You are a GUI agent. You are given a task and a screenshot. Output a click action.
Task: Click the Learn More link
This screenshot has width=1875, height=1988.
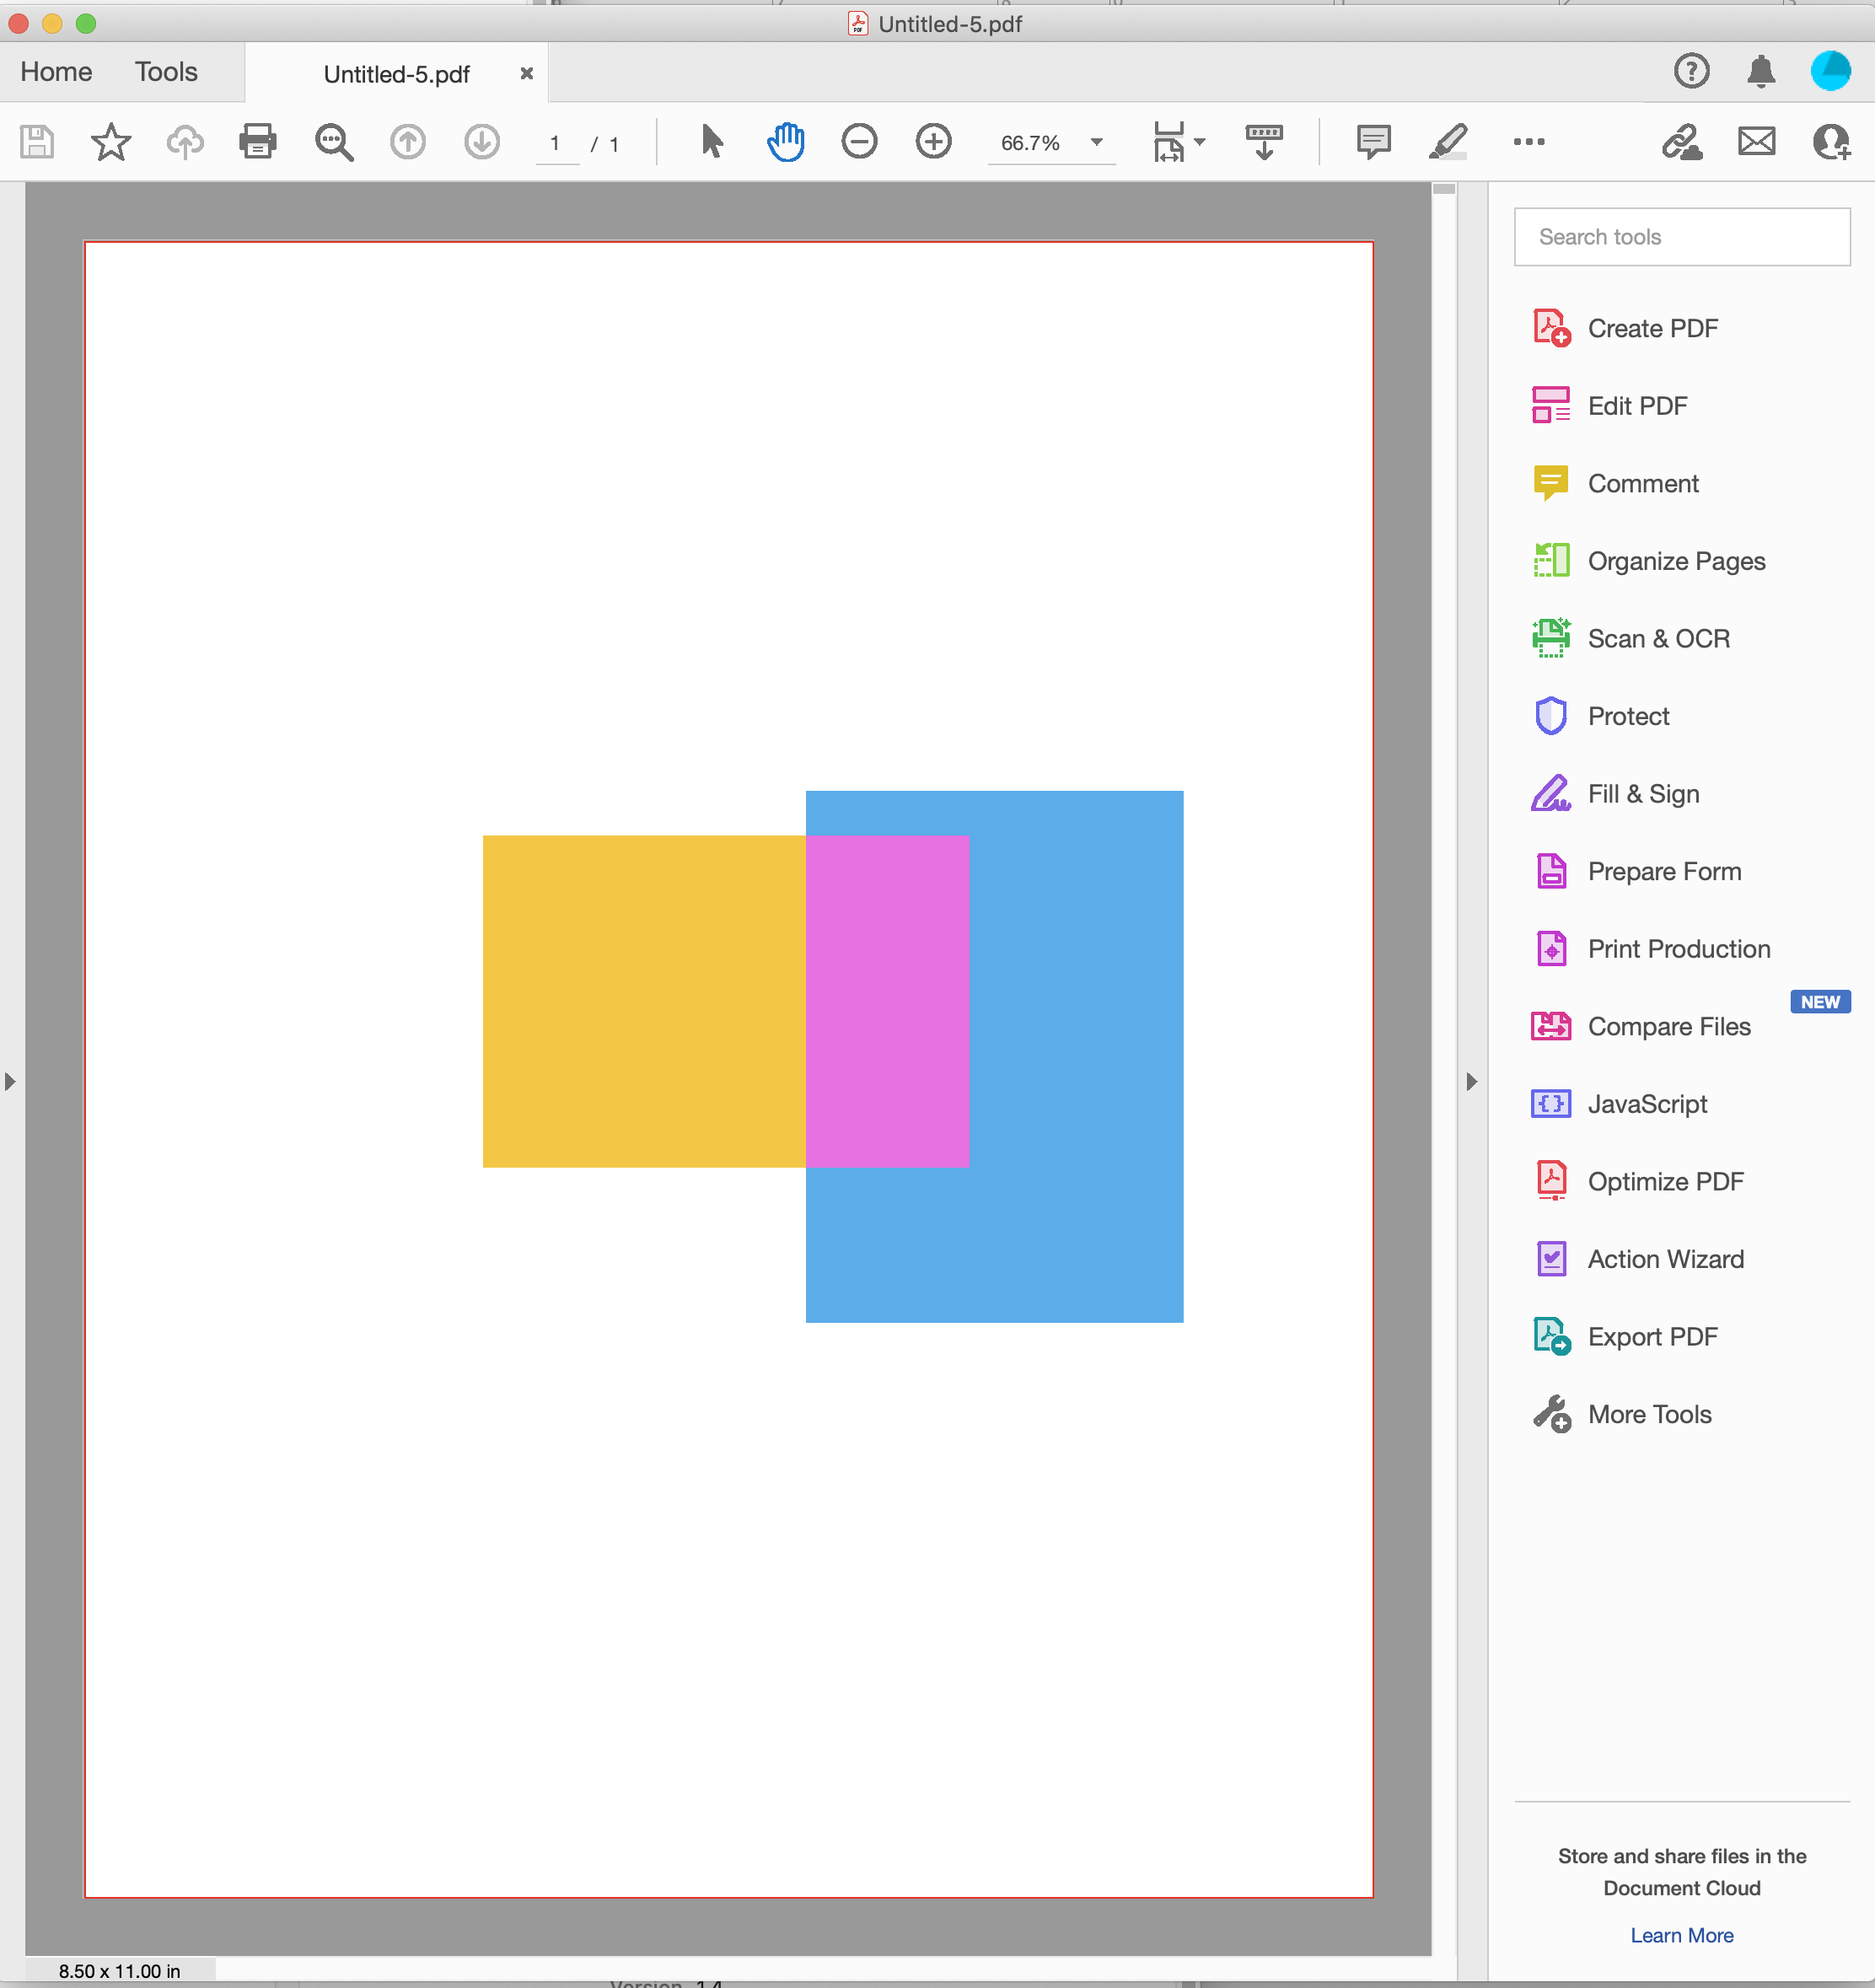coord(1681,1934)
